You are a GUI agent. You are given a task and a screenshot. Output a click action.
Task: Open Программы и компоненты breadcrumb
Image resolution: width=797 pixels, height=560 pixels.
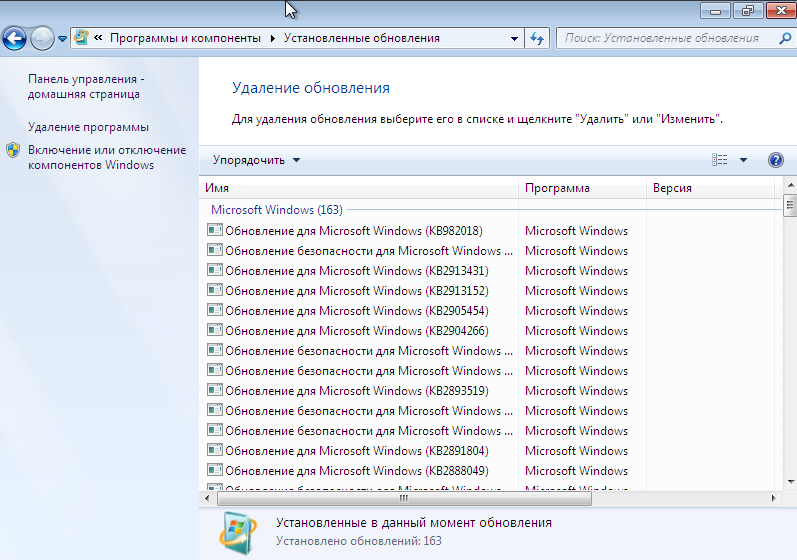click(185, 38)
